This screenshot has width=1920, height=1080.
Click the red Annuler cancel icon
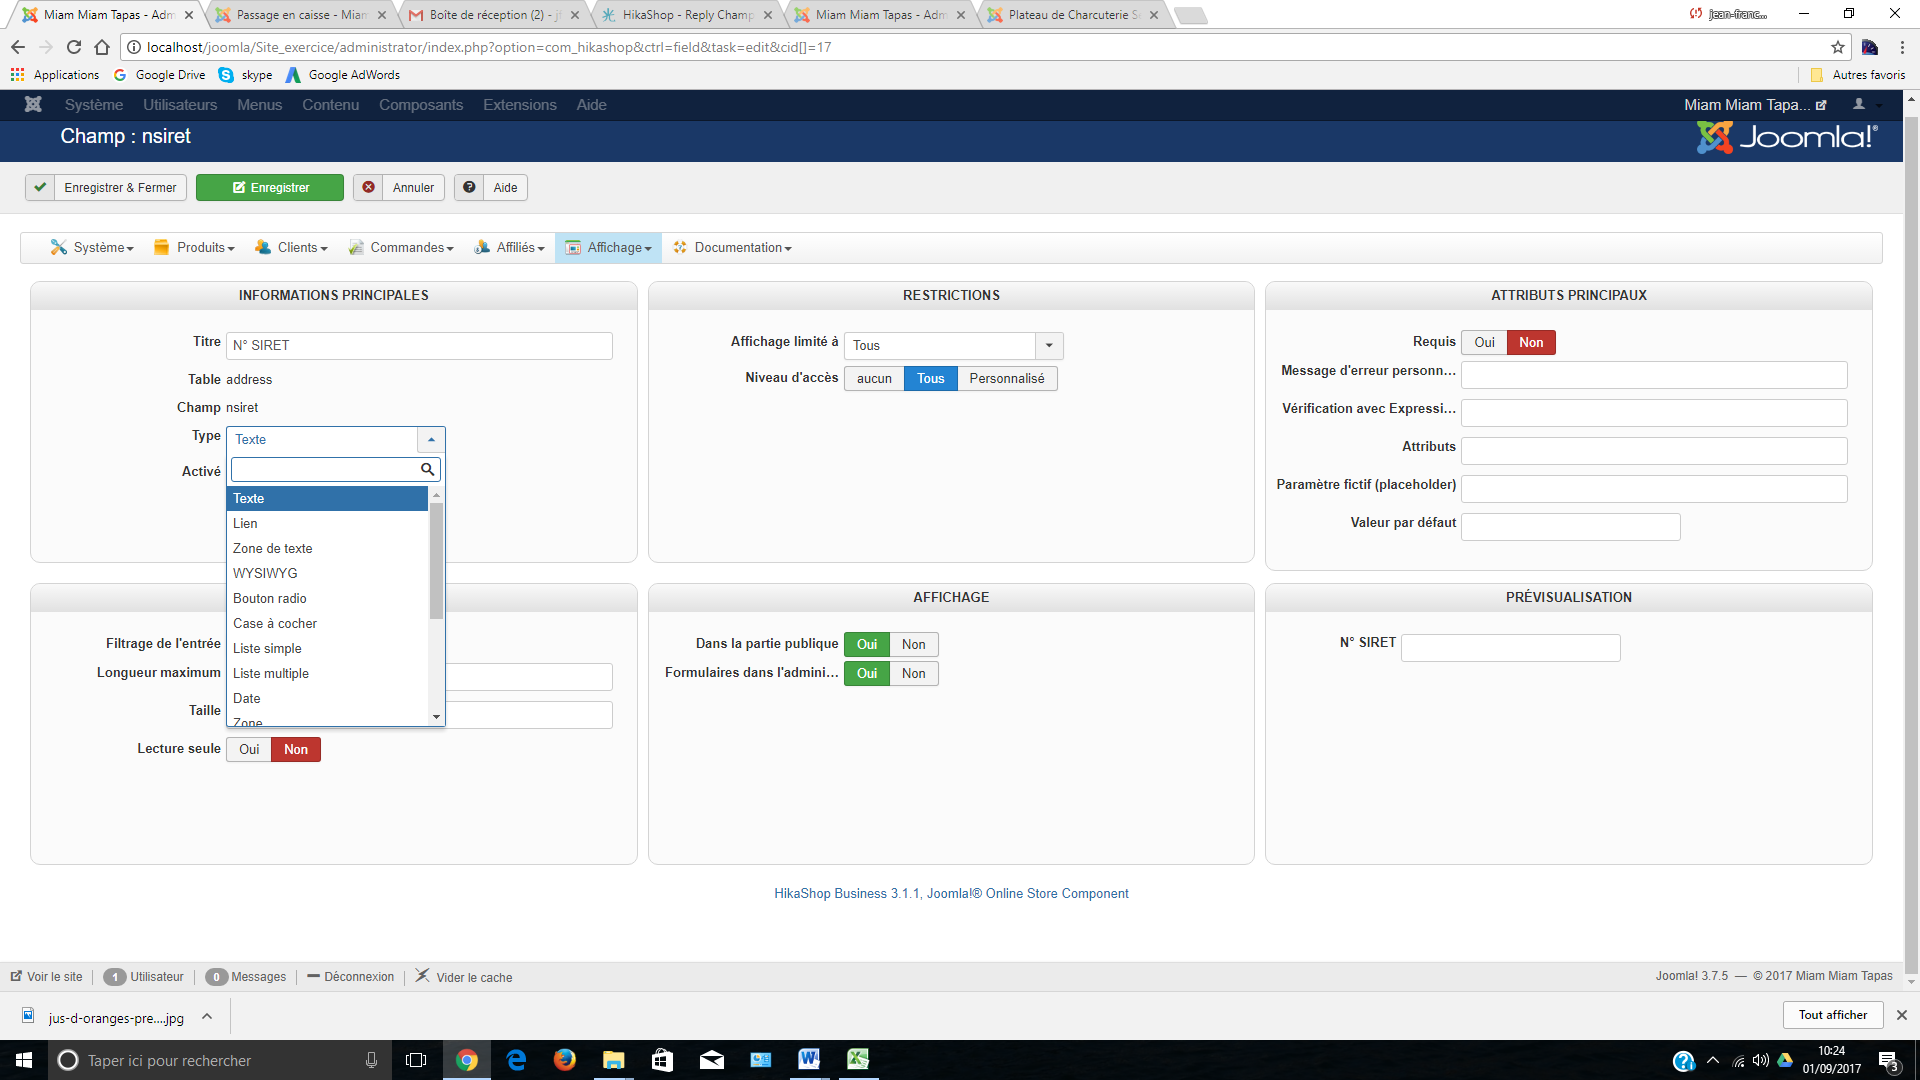pos(368,187)
